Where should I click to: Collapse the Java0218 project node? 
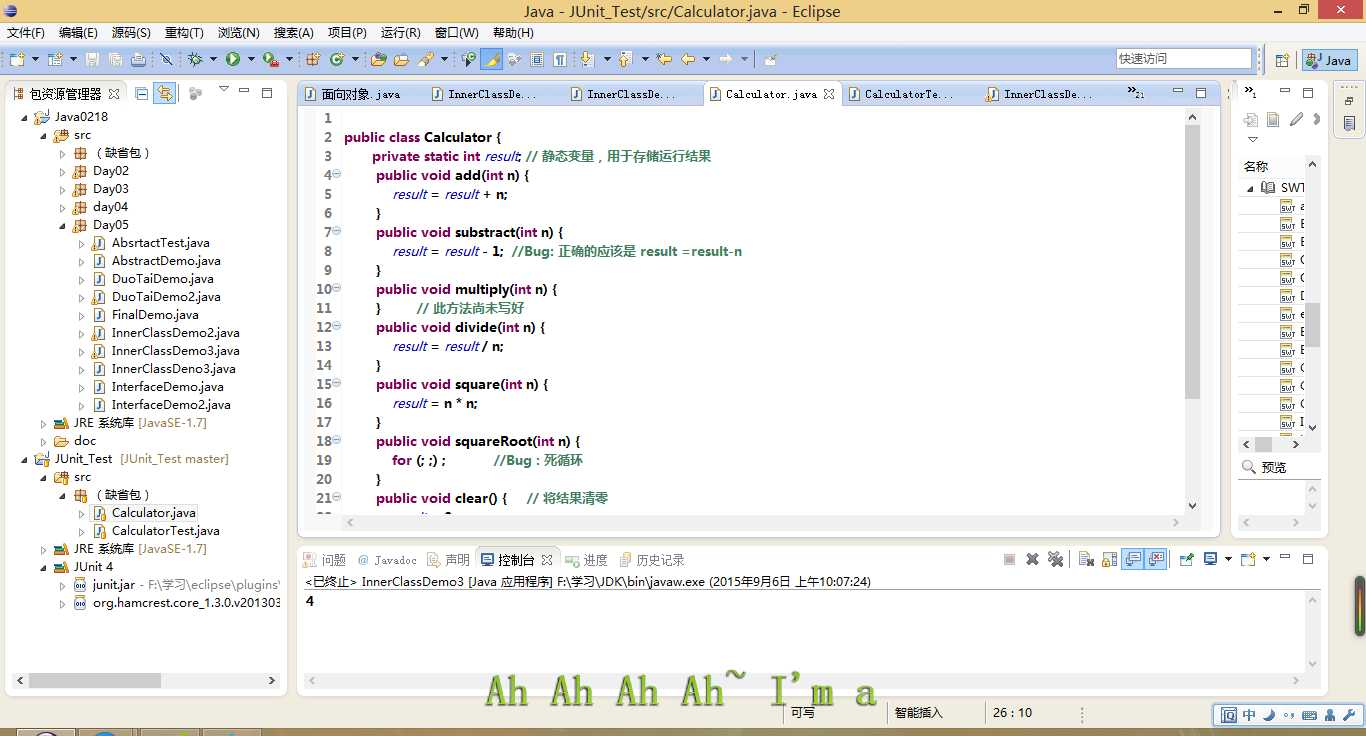click(26, 117)
